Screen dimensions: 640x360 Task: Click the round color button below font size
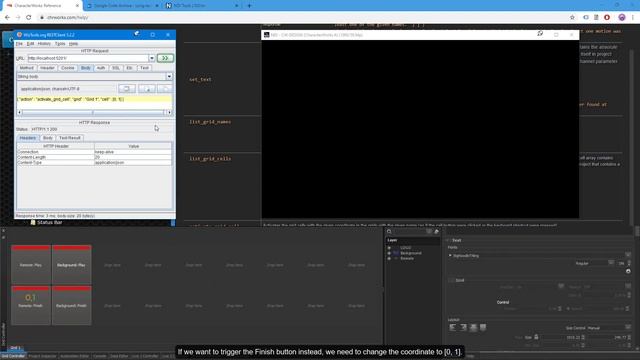point(628,271)
